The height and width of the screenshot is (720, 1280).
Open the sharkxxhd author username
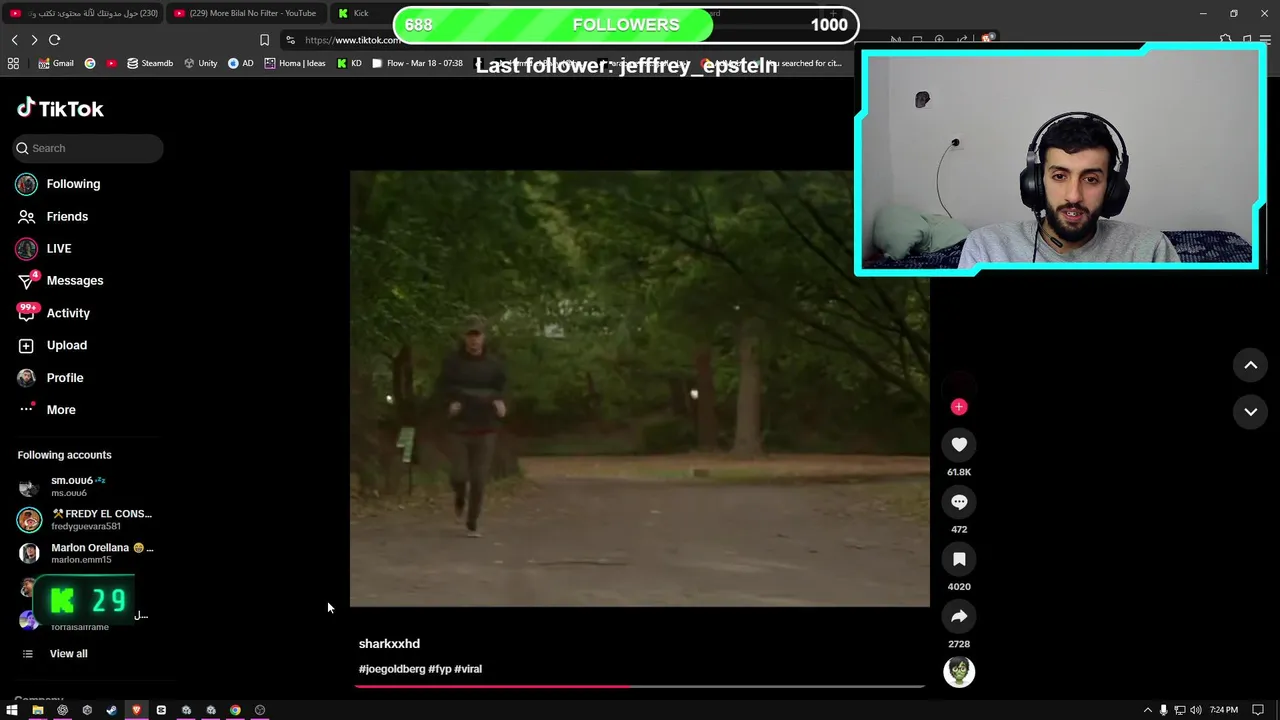(389, 644)
